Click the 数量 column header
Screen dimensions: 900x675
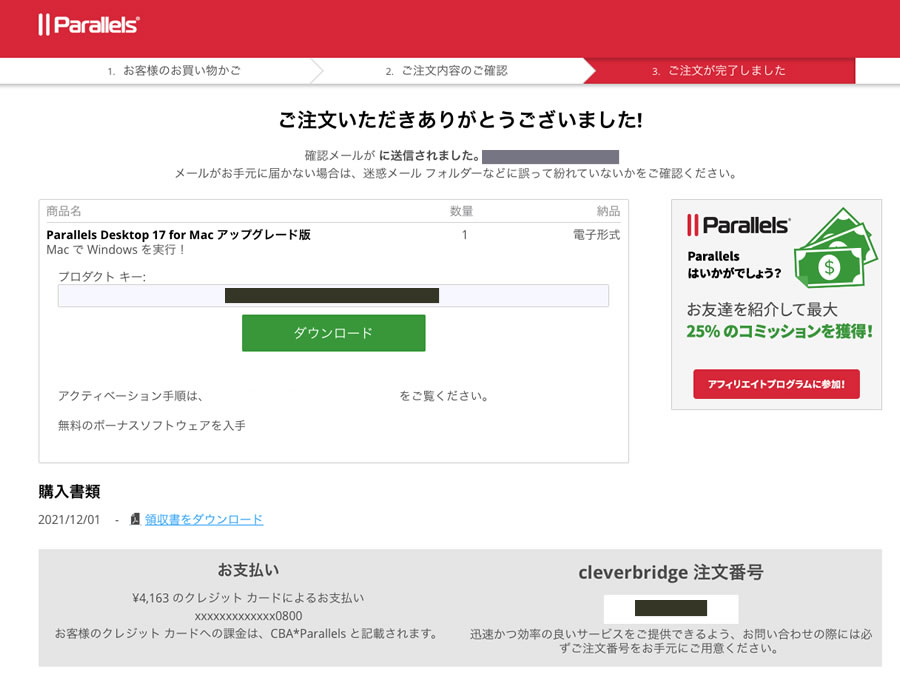461,211
